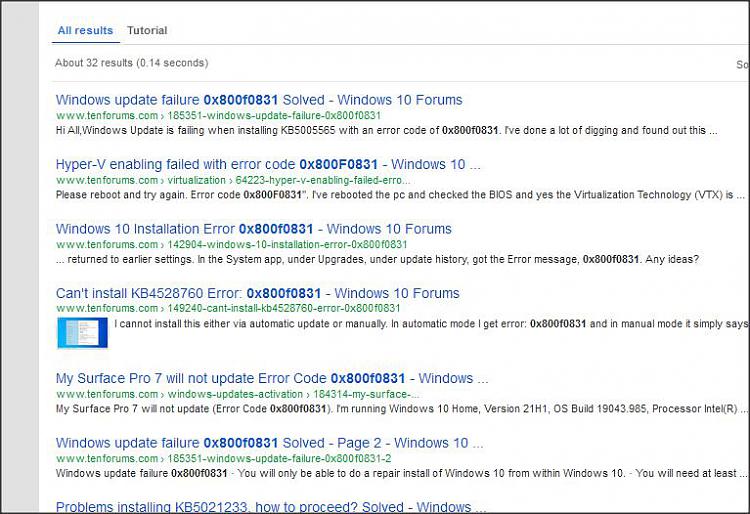Open 'Hyper-V enabling failed with error code' result
The width and height of the screenshot is (750, 514).
click(x=267, y=164)
